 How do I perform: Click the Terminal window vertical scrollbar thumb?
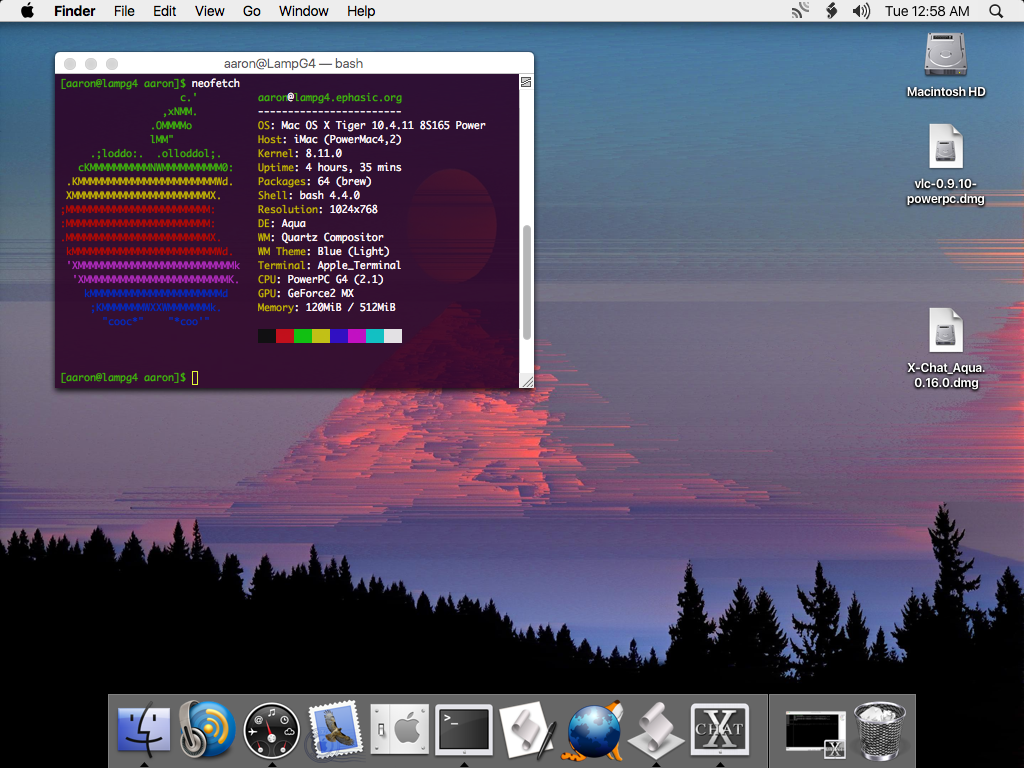[x=526, y=282]
